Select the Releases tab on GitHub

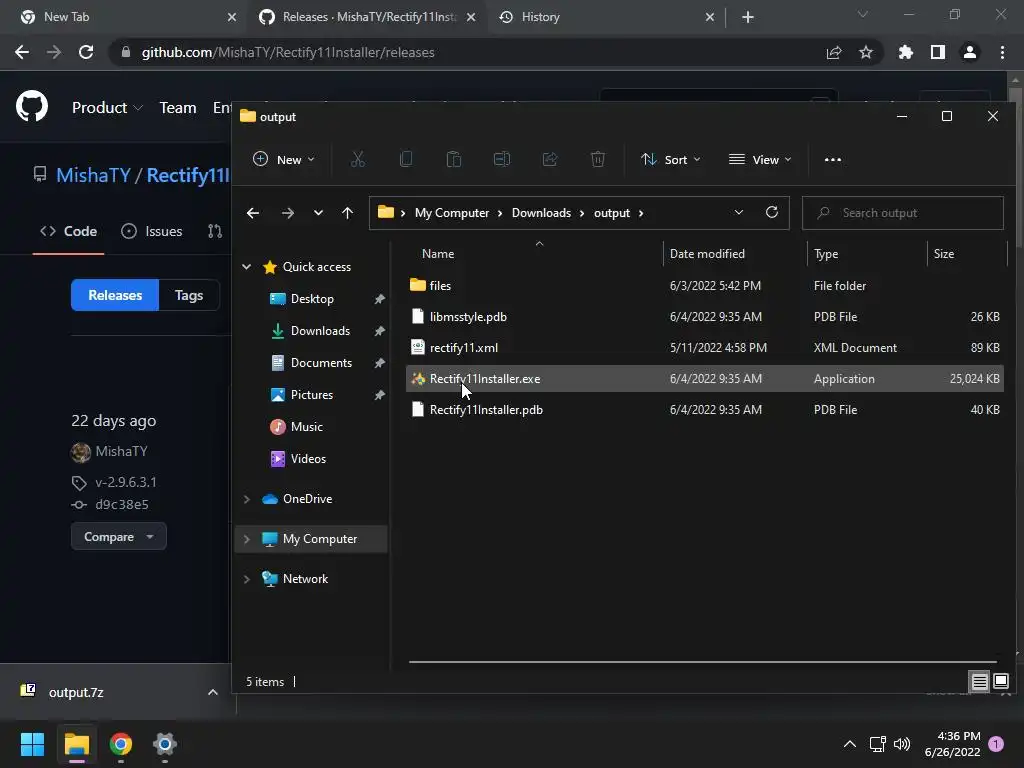pyautogui.click(x=115, y=295)
